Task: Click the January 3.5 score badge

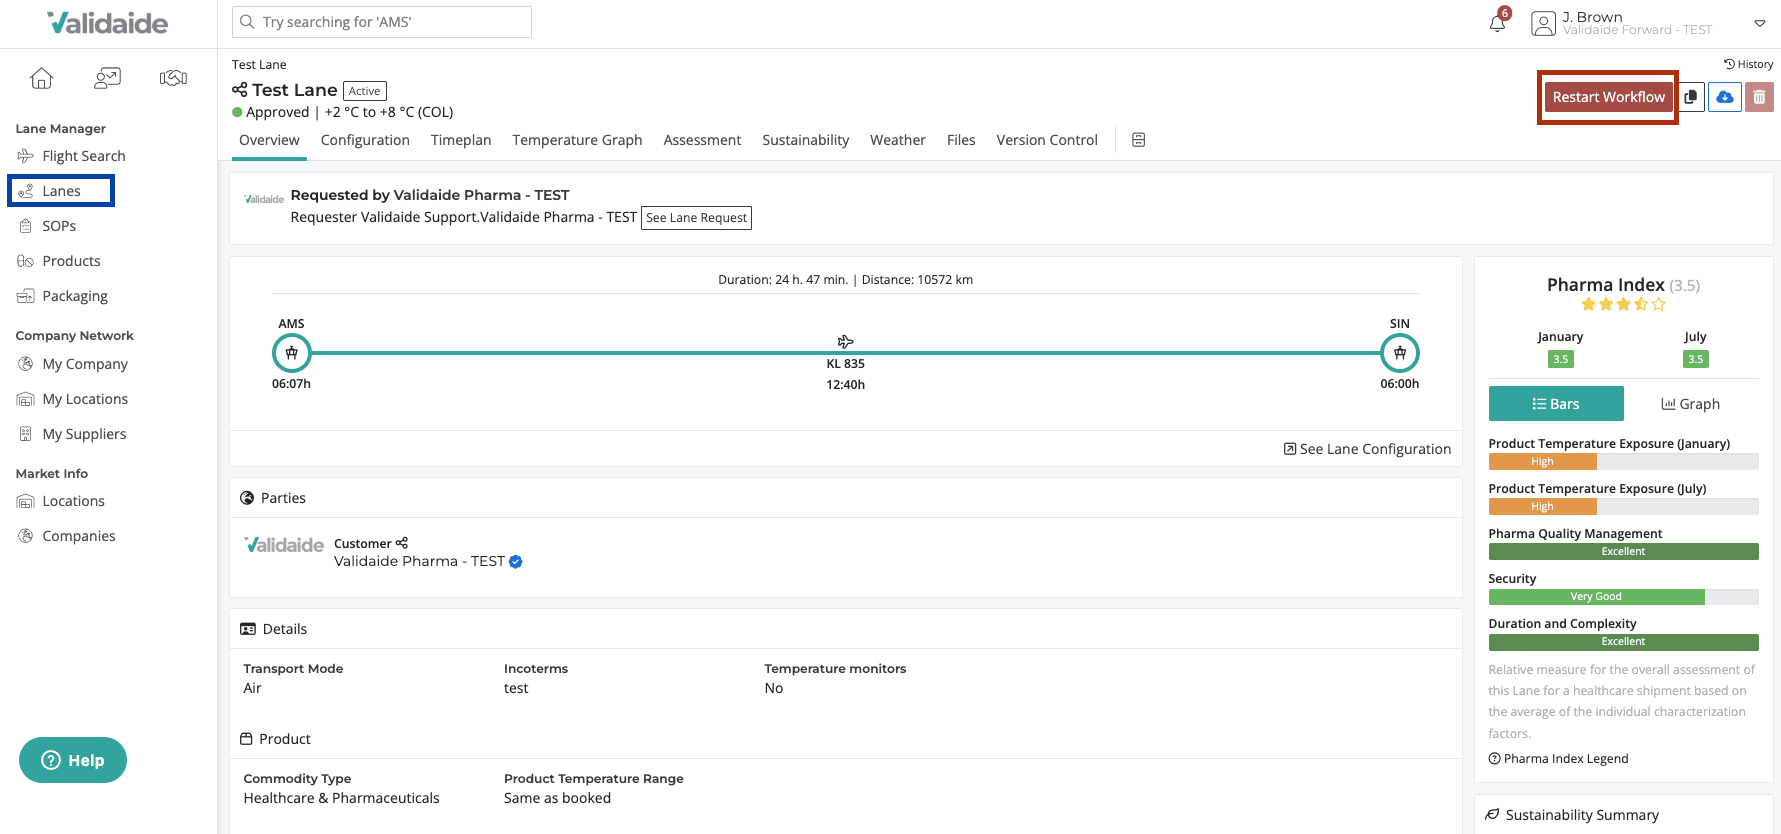Action: click(1560, 359)
